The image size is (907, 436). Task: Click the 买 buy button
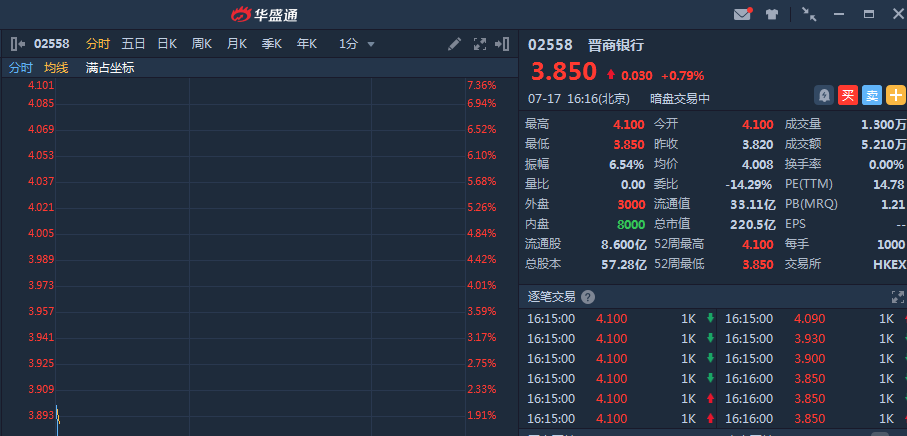pos(848,95)
